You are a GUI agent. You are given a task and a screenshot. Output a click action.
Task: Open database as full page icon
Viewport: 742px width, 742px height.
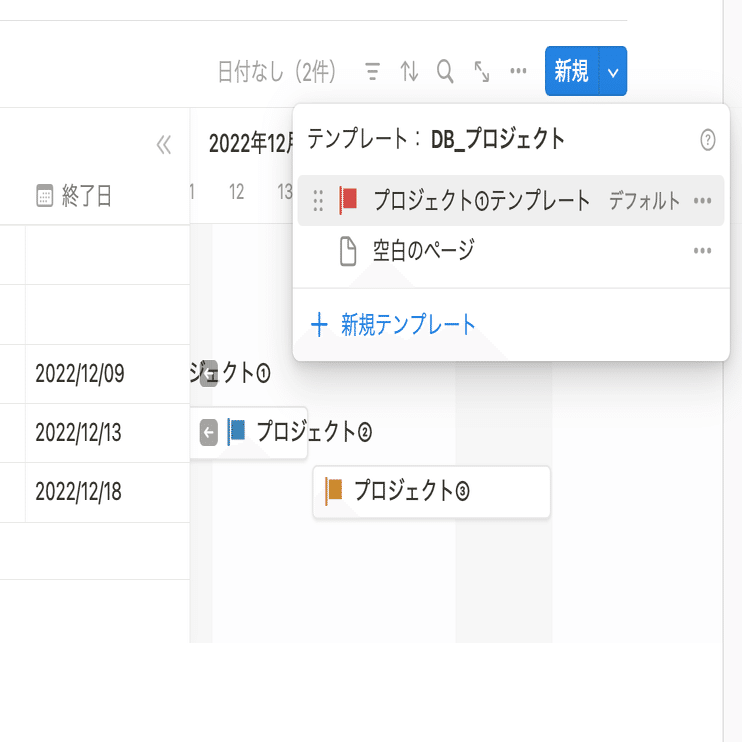click(x=482, y=71)
